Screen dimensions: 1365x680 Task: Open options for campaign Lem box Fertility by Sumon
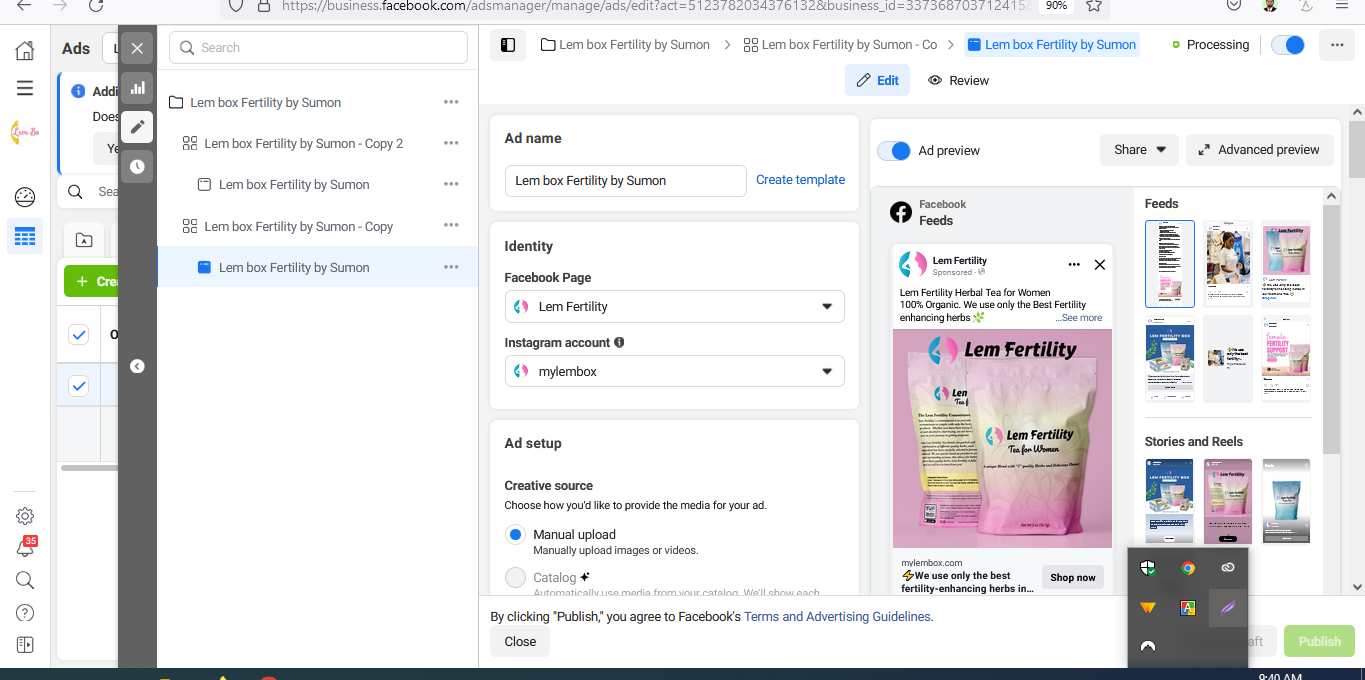coord(451,102)
